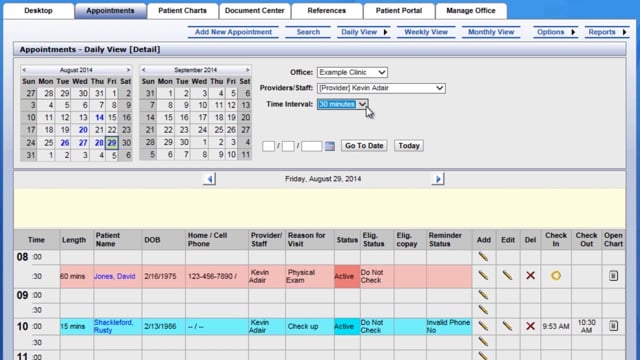Open patient link Shackleford, Rusty
The image size is (640, 360).
point(113,326)
